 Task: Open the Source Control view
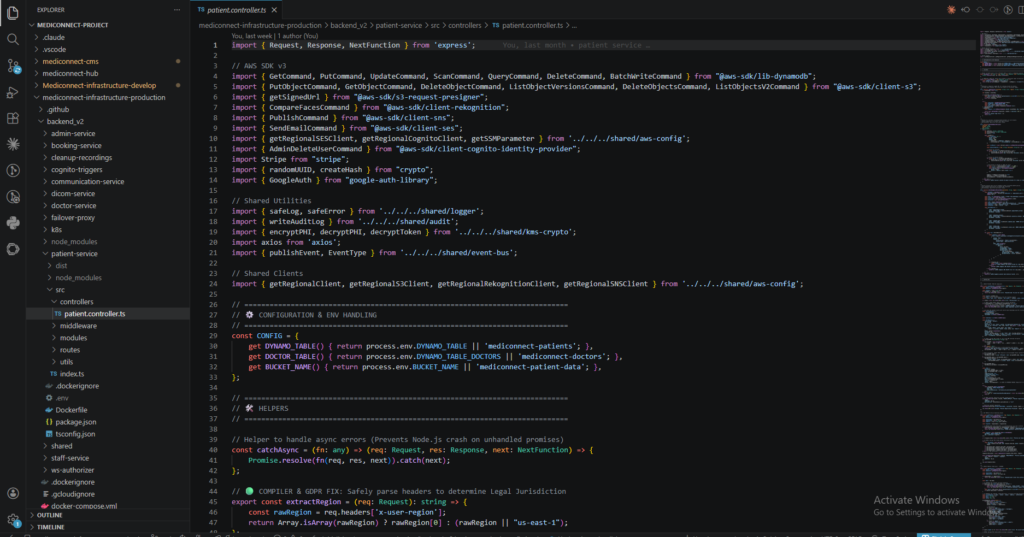coord(12,66)
